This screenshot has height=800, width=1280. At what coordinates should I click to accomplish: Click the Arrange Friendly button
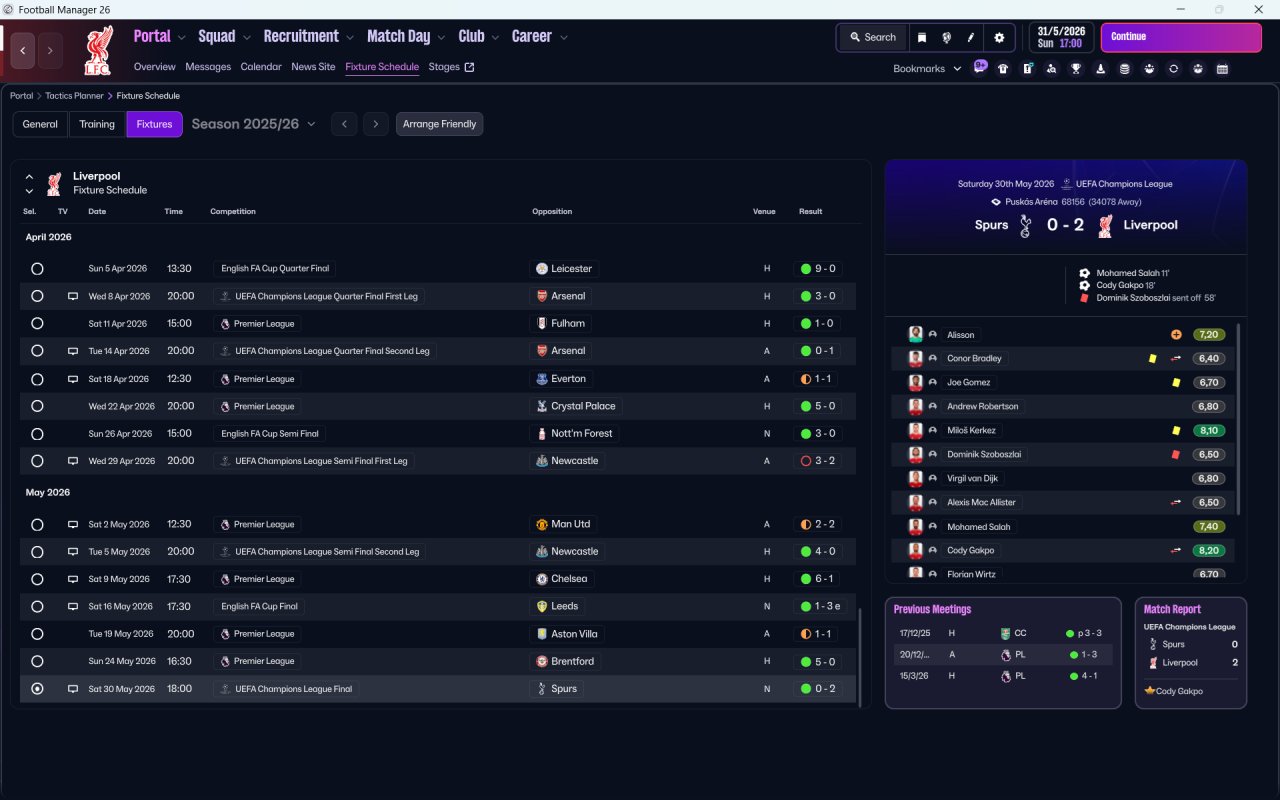(x=440, y=124)
